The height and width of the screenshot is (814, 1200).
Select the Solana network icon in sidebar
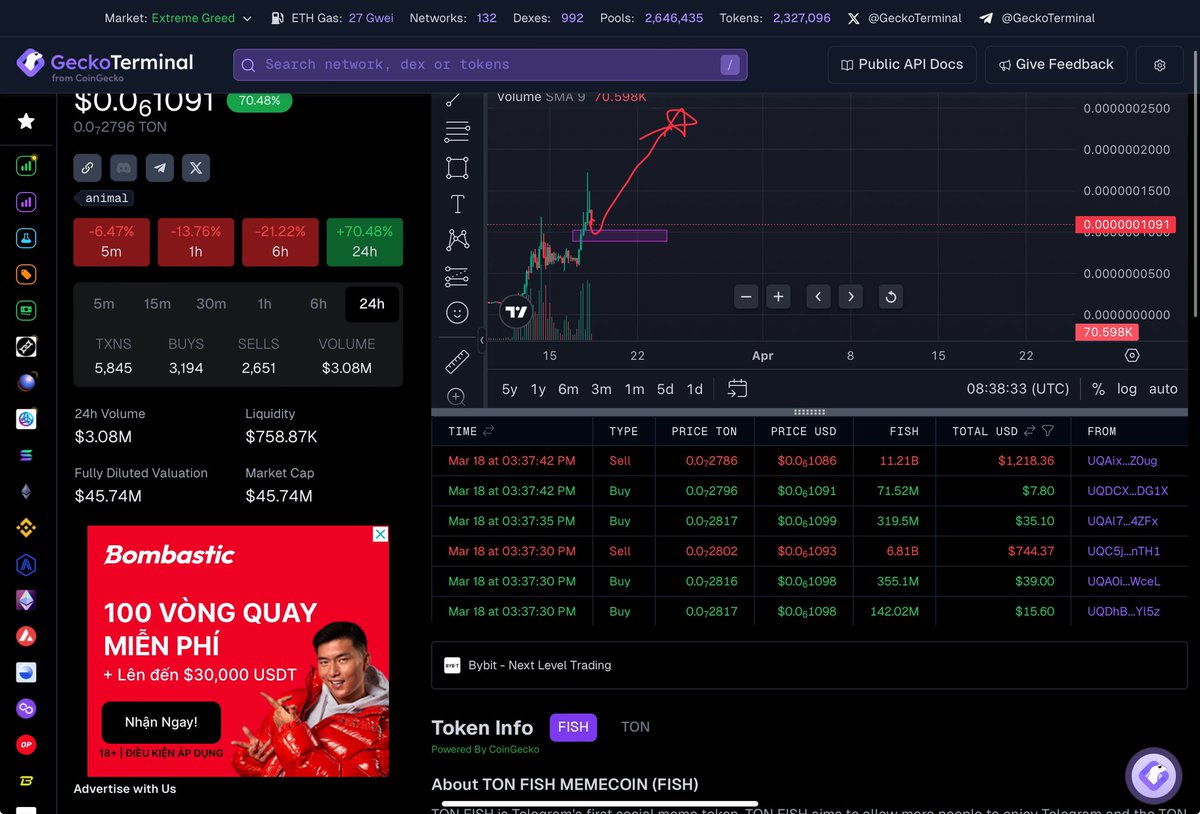(x=26, y=455)
